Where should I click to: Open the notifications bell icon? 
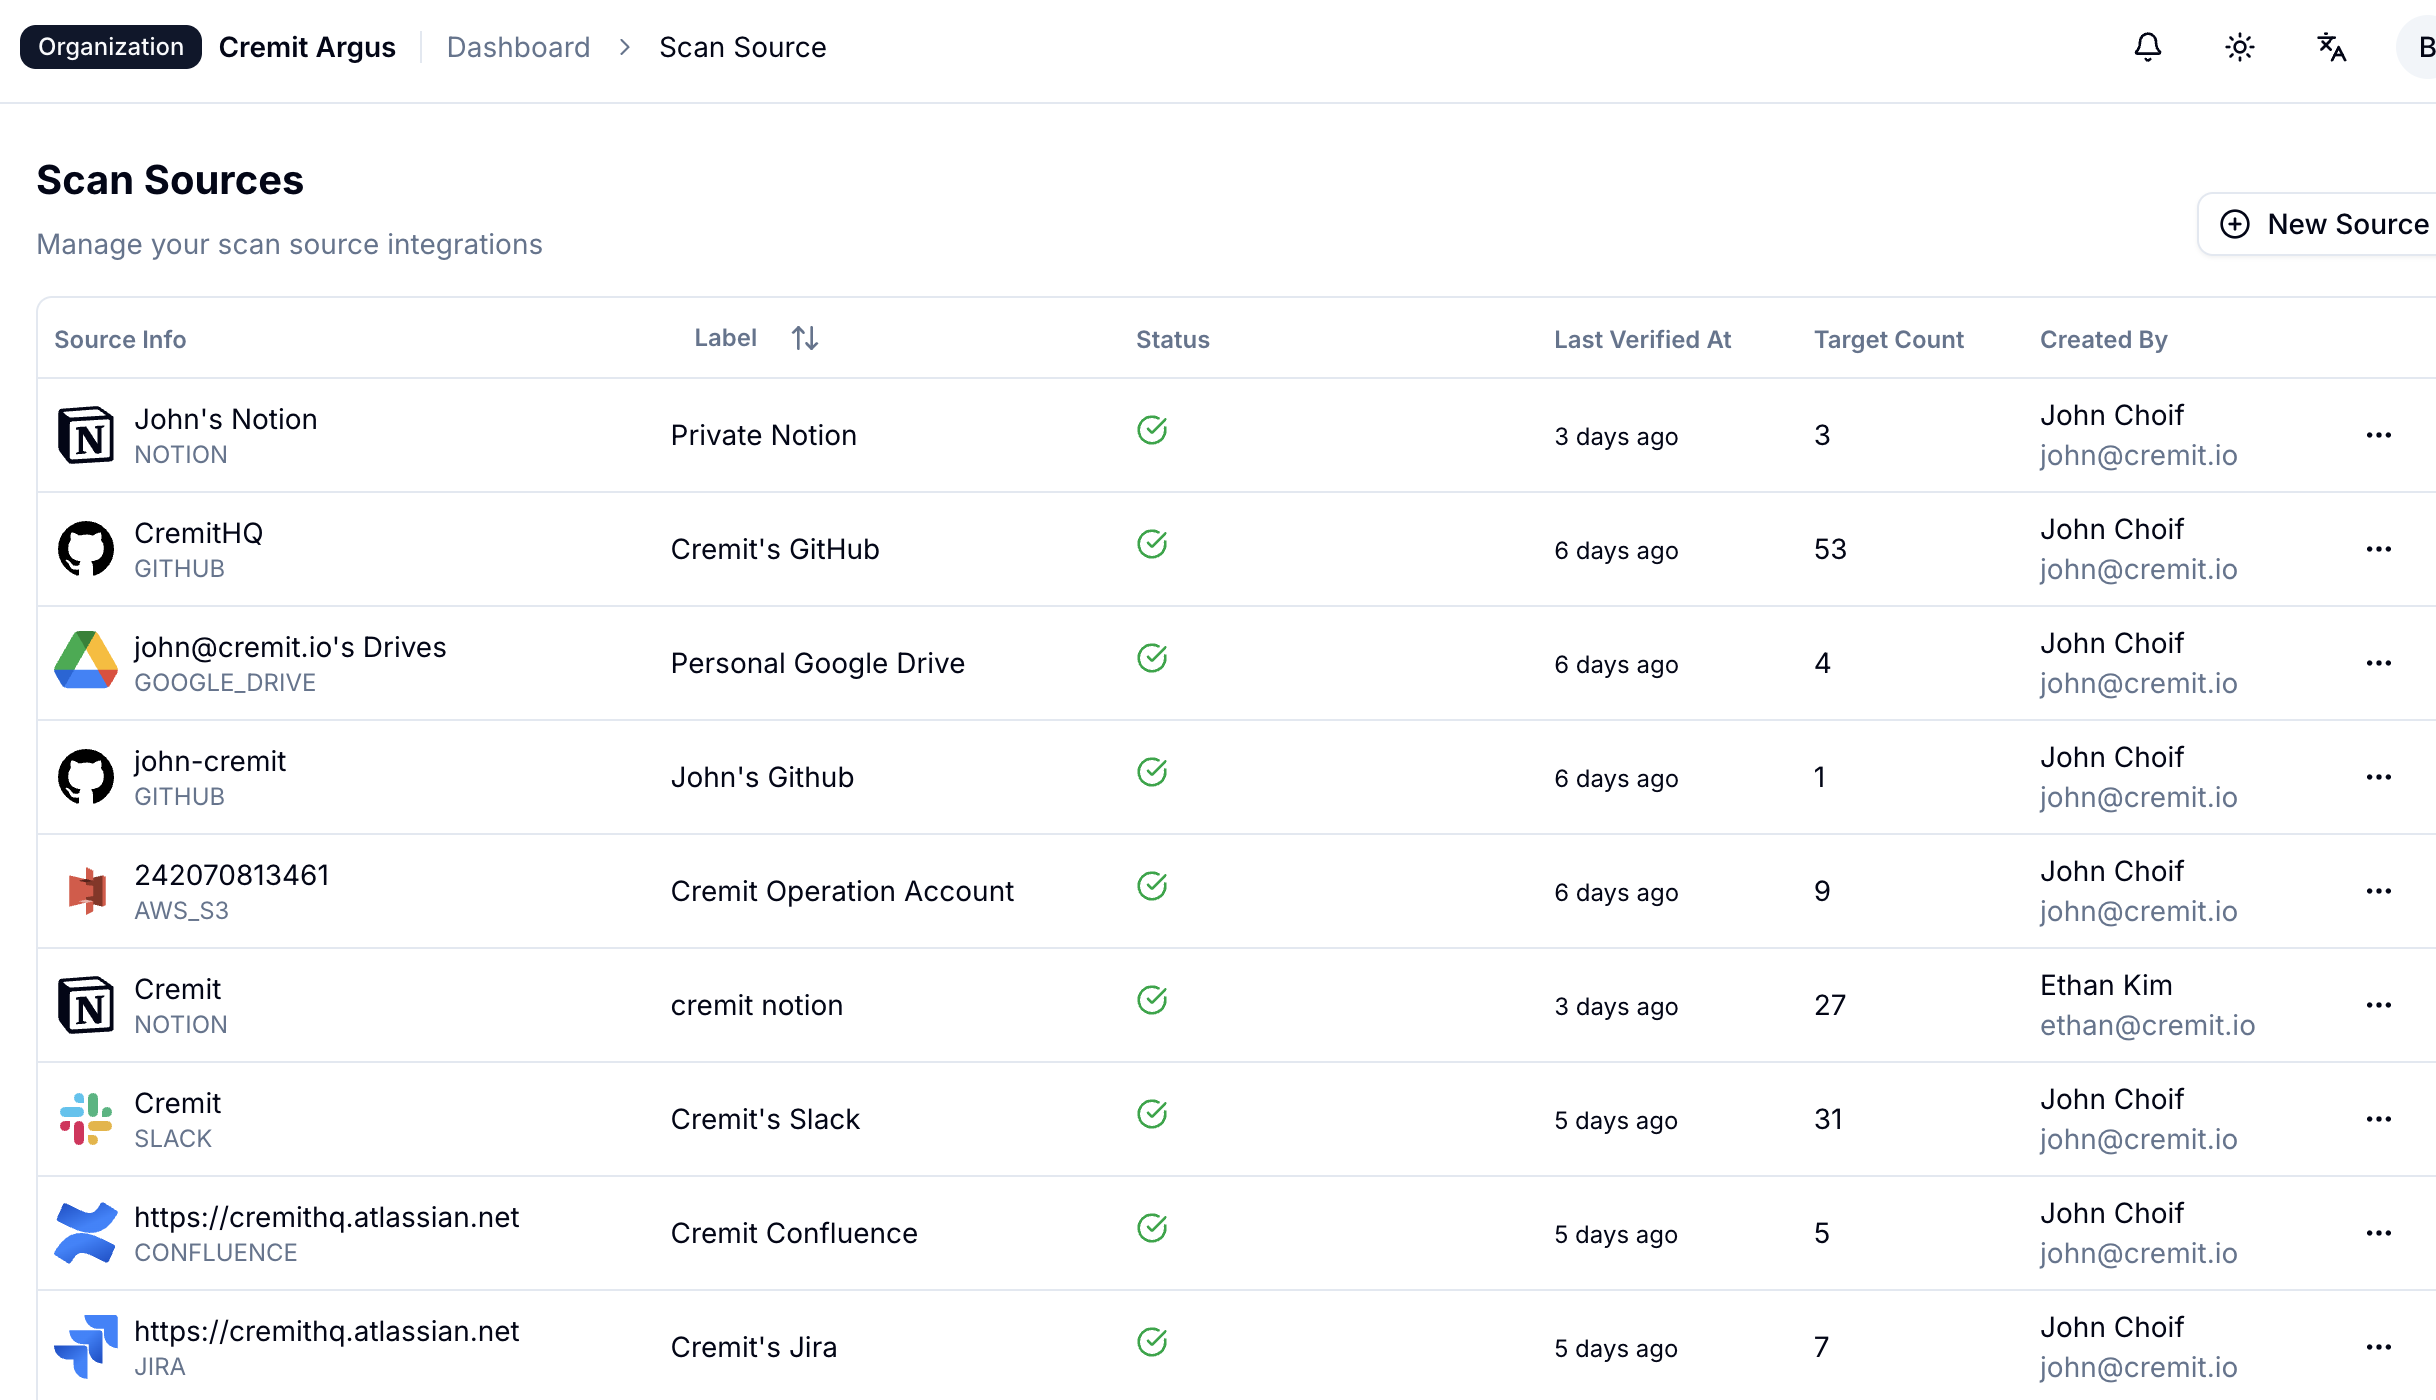[2147, 47]
